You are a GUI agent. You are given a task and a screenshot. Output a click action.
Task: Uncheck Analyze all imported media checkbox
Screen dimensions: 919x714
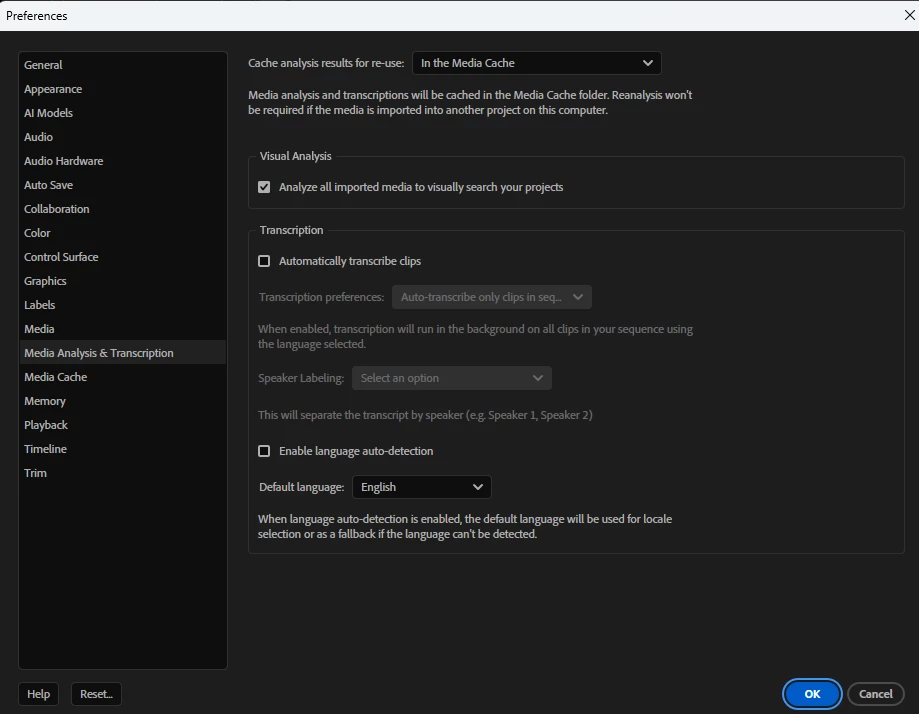(x=264, y=187)
